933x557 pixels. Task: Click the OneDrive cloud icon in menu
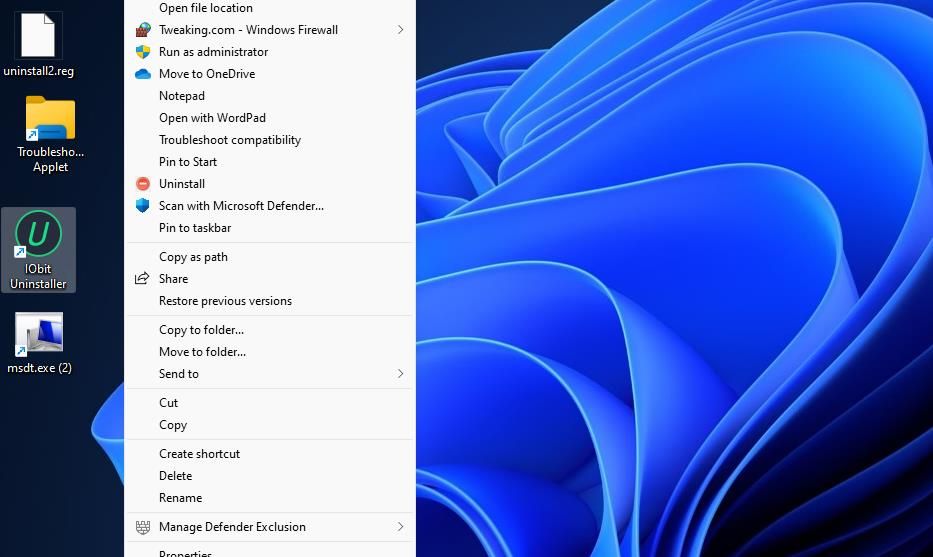[x=143, y=74]
